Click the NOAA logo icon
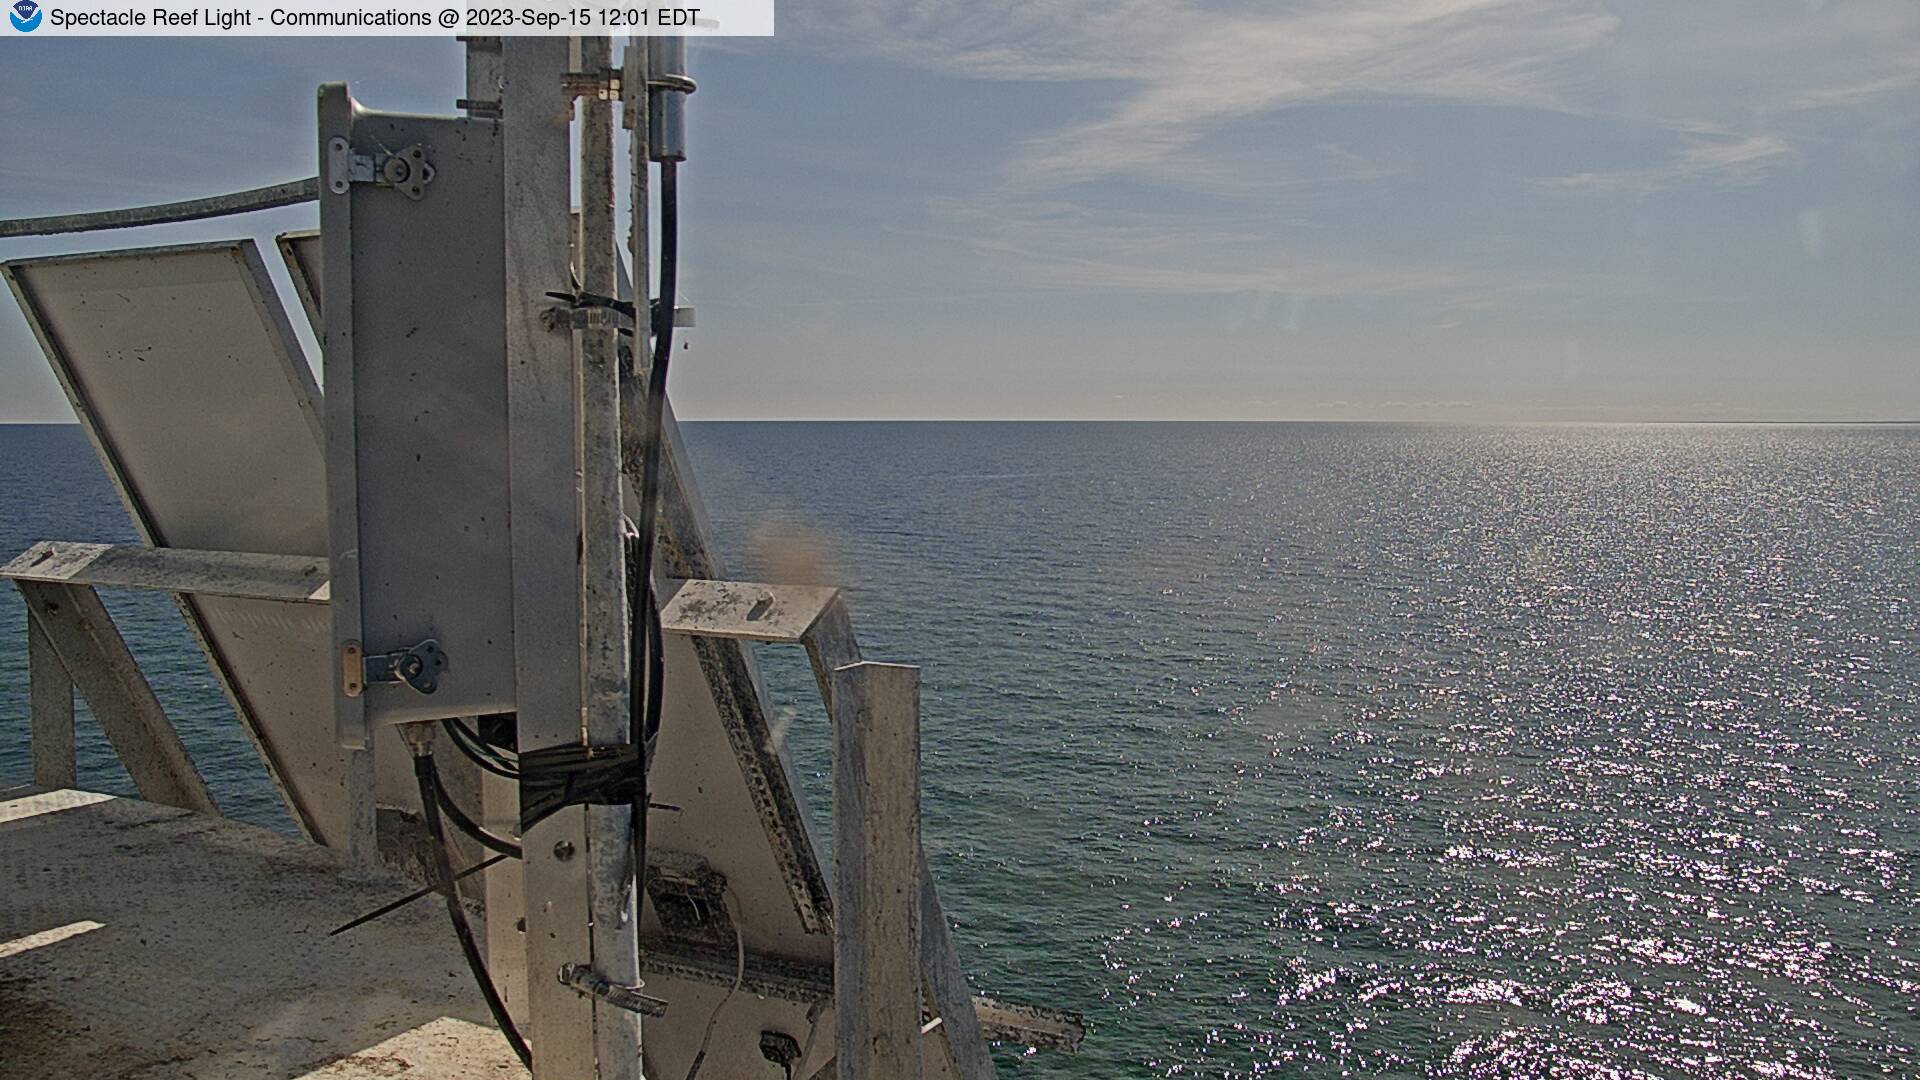Image resolution: width=1920 pixels, height=1080 pixels. coord(24,17)
